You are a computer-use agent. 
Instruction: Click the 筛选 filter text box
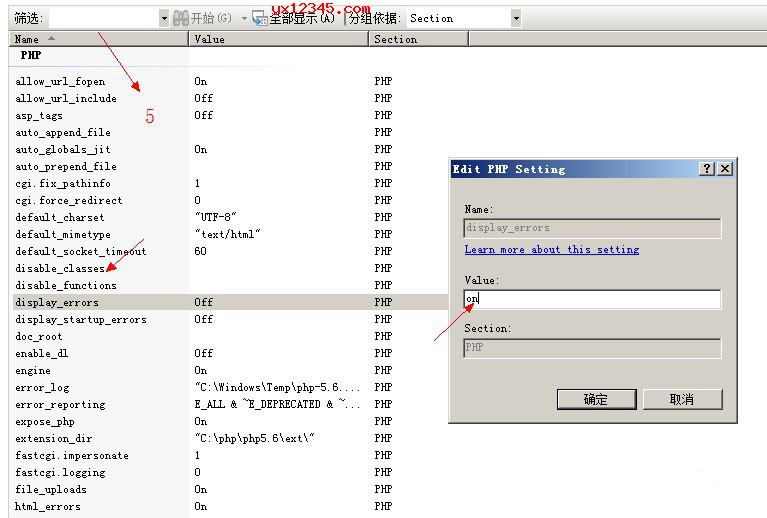[103, 18]
